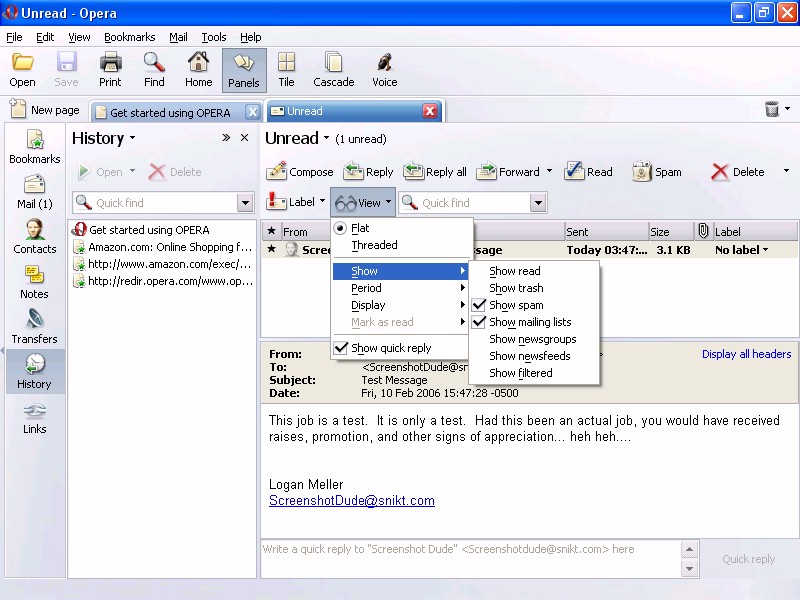Viewport: 800px width, 600px height.
Task: Open the Bookmarks menu
Action: coord(130,37)
